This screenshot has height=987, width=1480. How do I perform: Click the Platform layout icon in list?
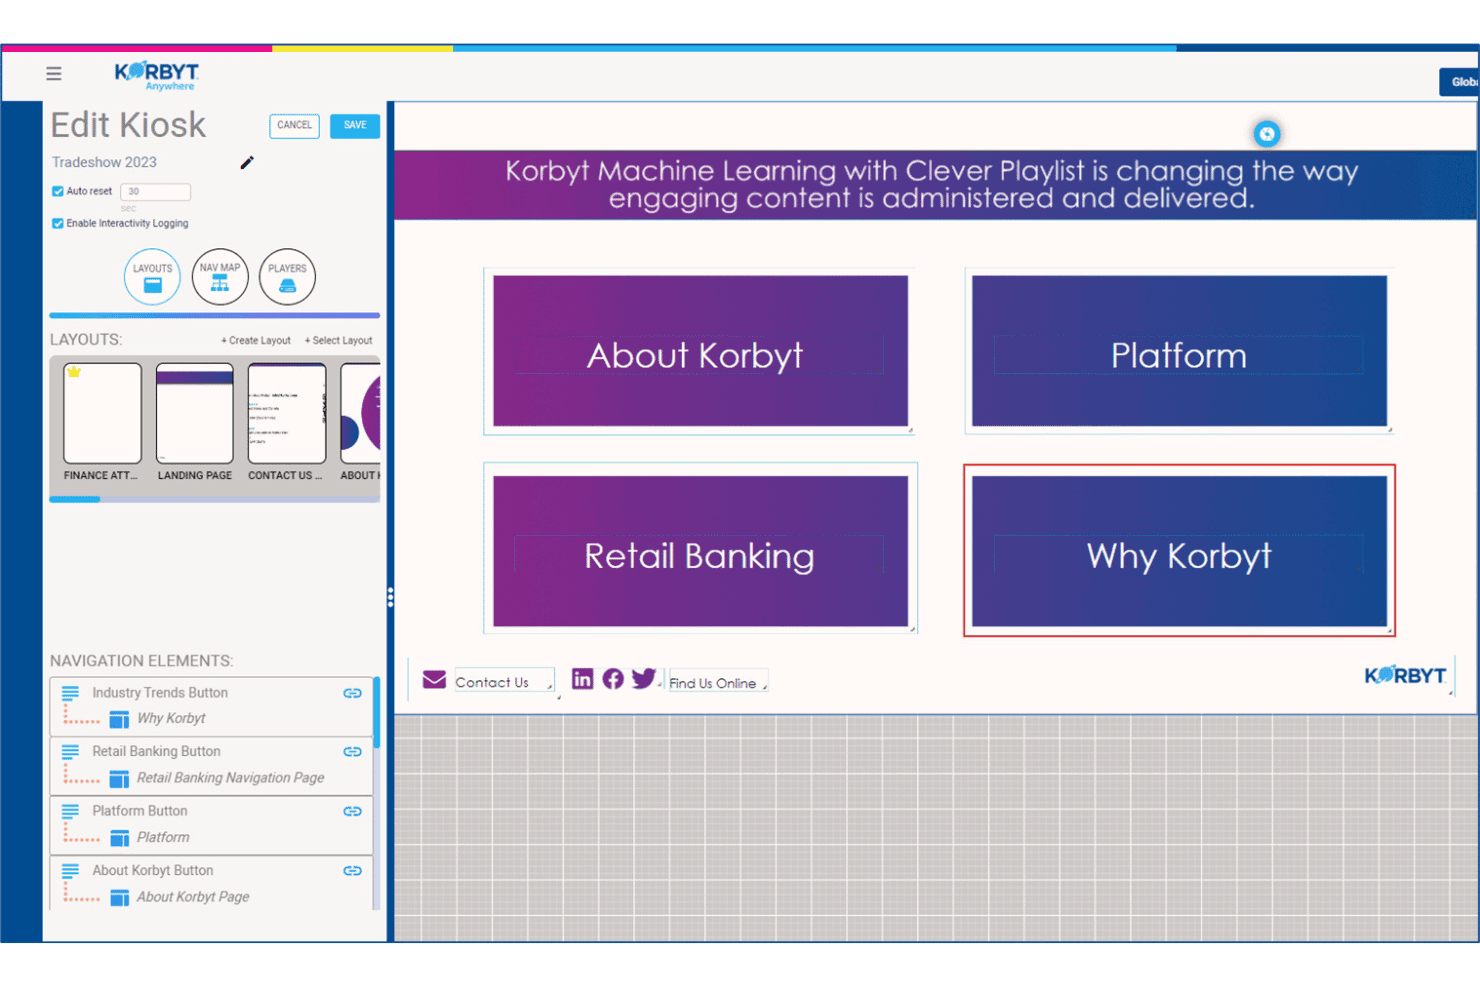coord(119,838)
